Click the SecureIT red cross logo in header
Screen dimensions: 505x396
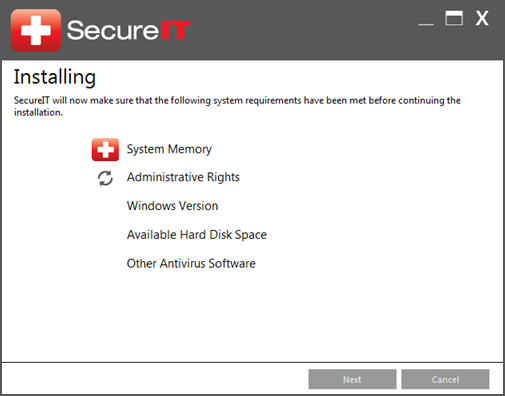click(36, 30)
